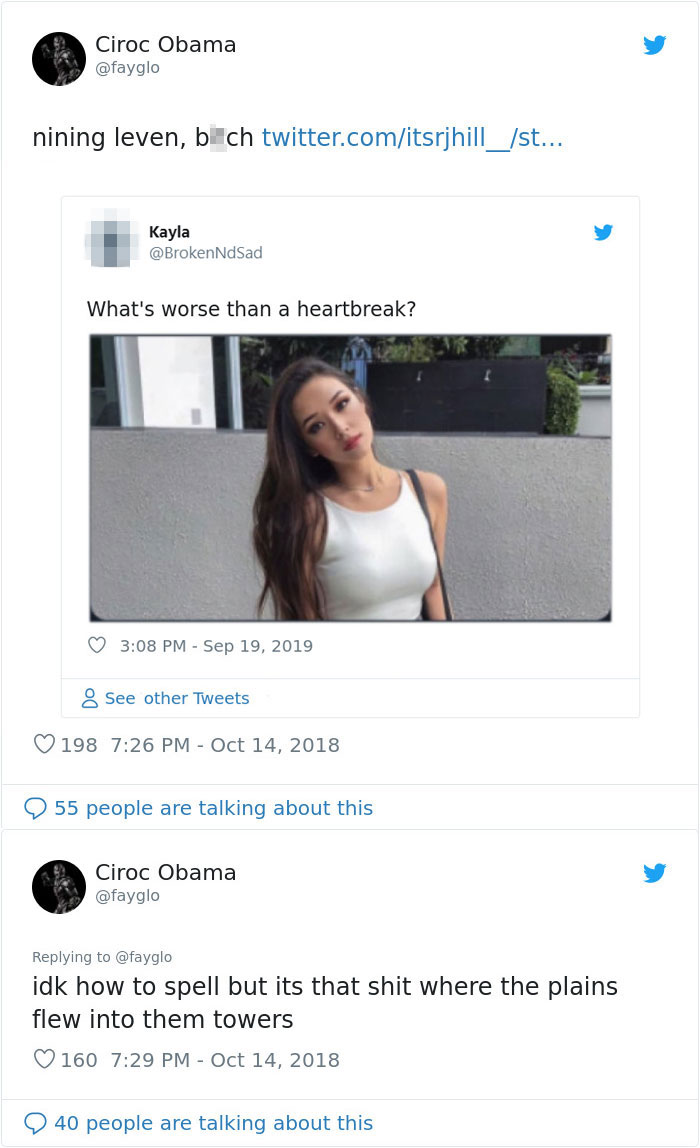
Task: Click Twitter bird icon on reply tweet
Action: click(655, 873)
